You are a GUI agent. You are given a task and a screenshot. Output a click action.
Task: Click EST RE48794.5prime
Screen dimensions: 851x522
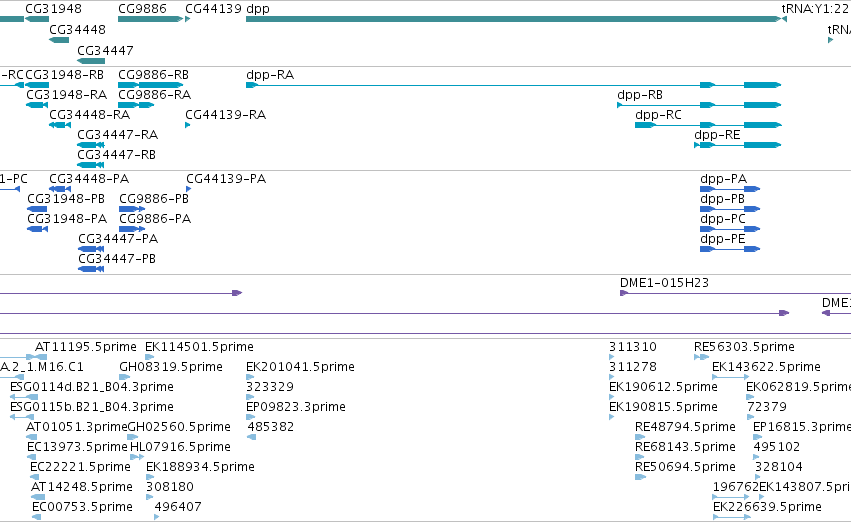[x=640, y=438]
